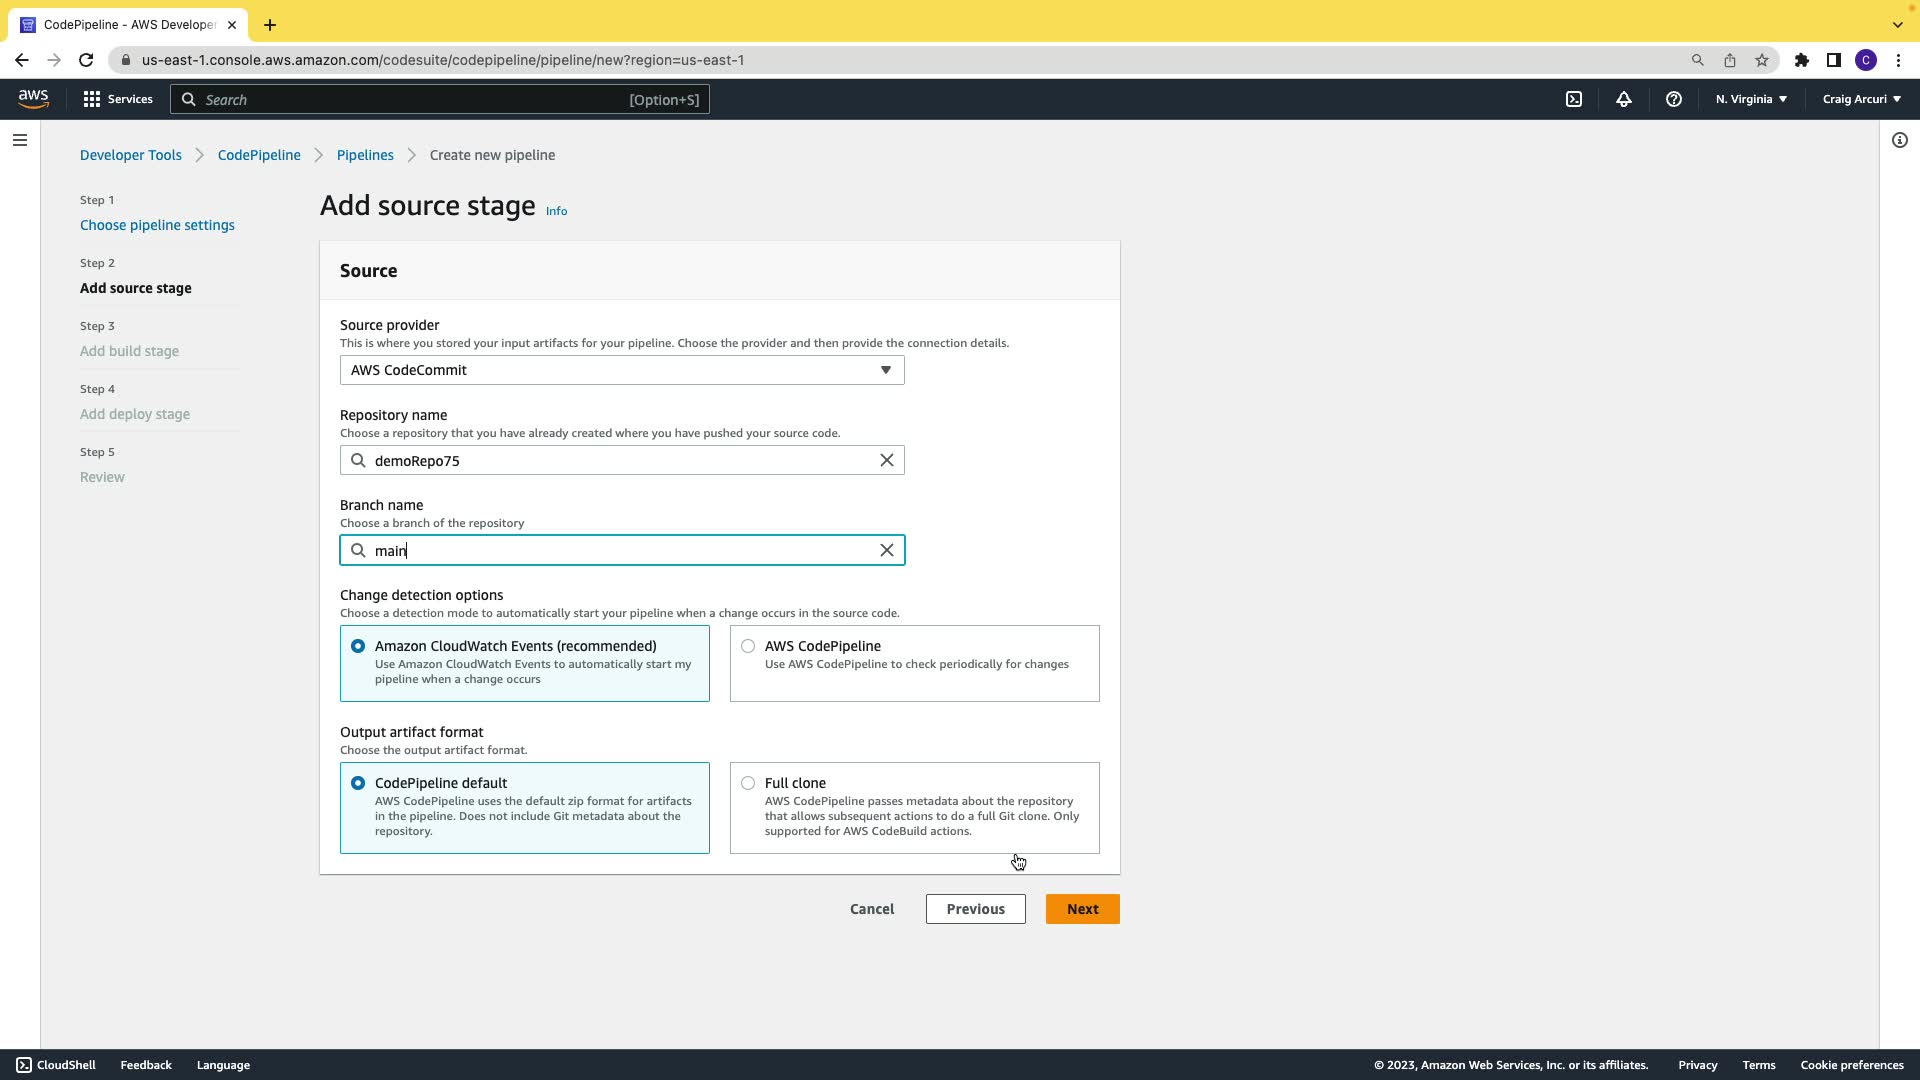Select AWS CodePipeline change detection option
Viewport: 1920px width, 1080px height.
click(x=748, y=646)
